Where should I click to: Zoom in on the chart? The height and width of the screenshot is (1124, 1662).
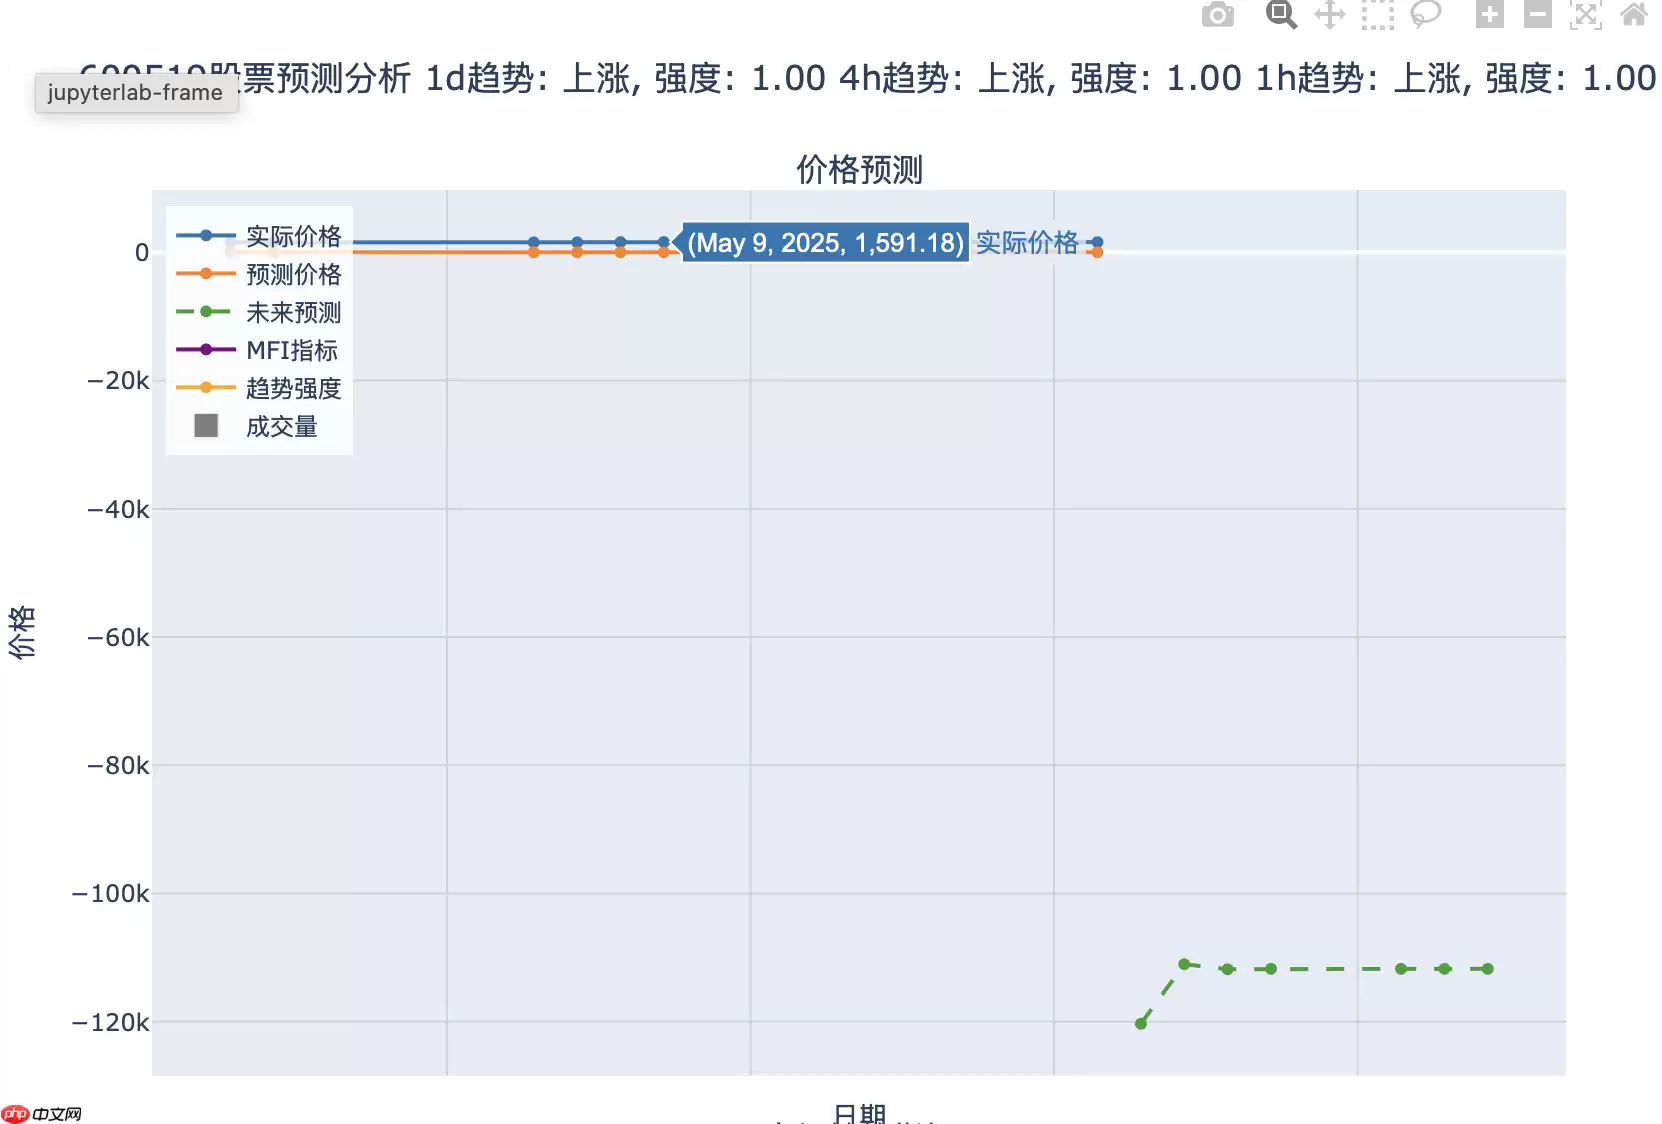coord(1489,15)
